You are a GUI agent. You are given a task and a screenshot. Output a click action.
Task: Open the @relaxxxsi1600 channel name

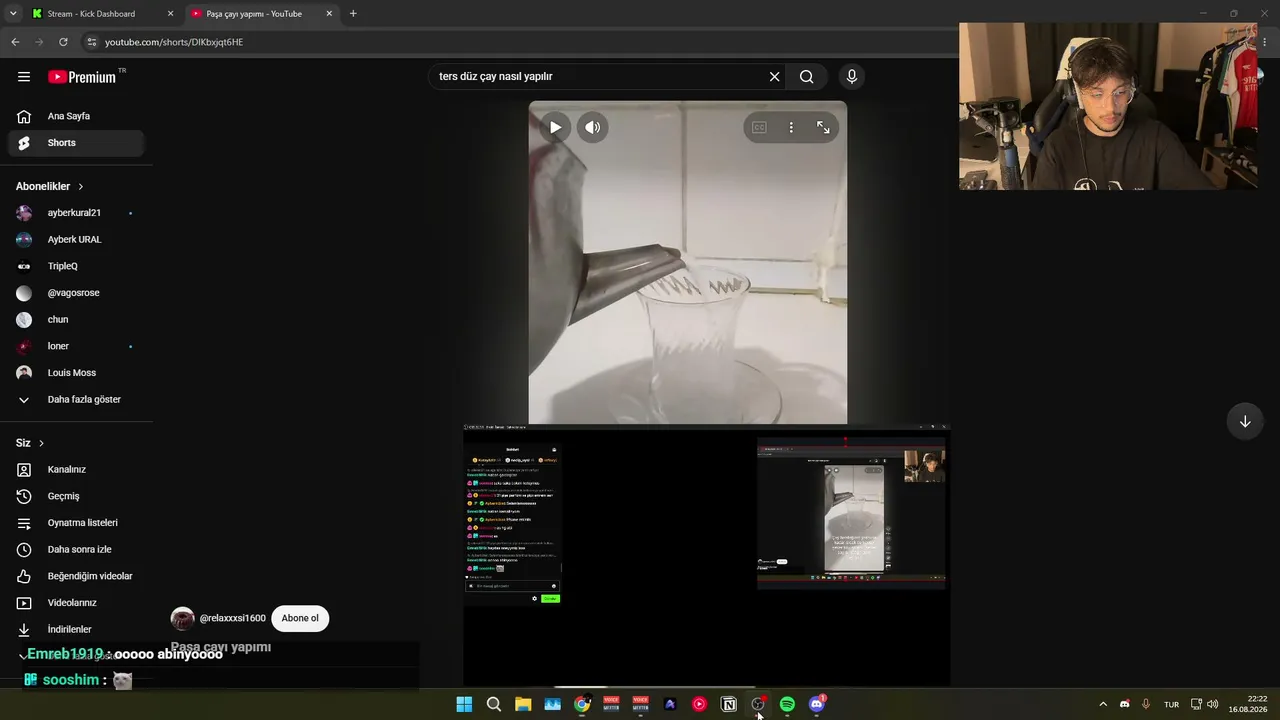[x=233, y=618]
